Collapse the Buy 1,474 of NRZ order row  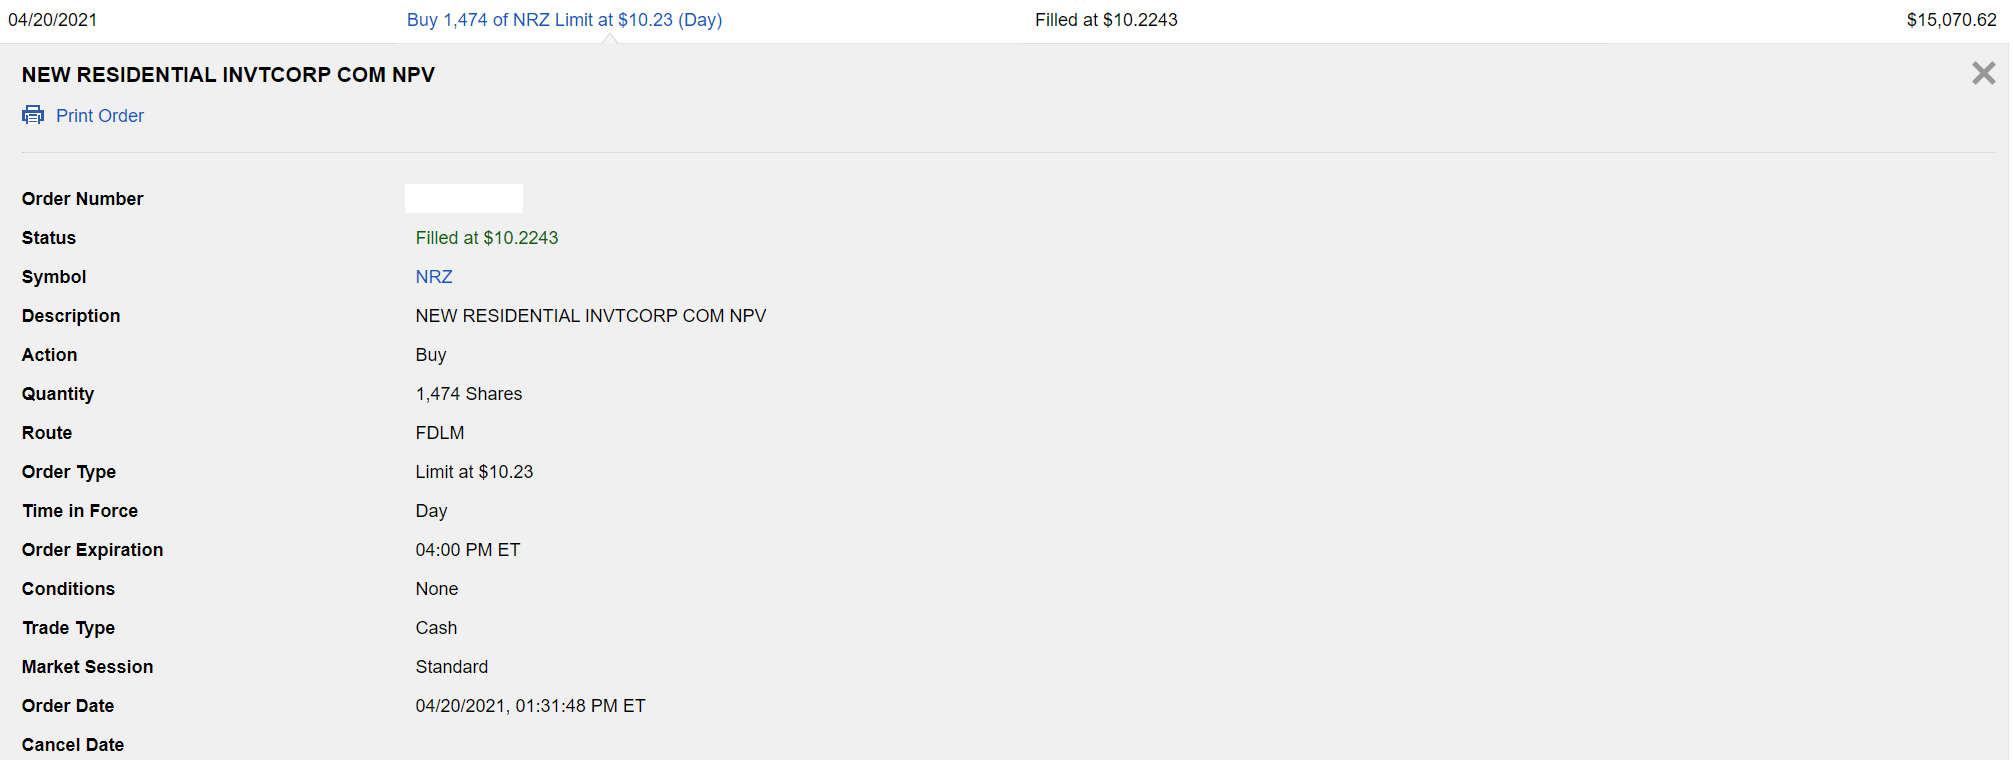pos(564,20)
